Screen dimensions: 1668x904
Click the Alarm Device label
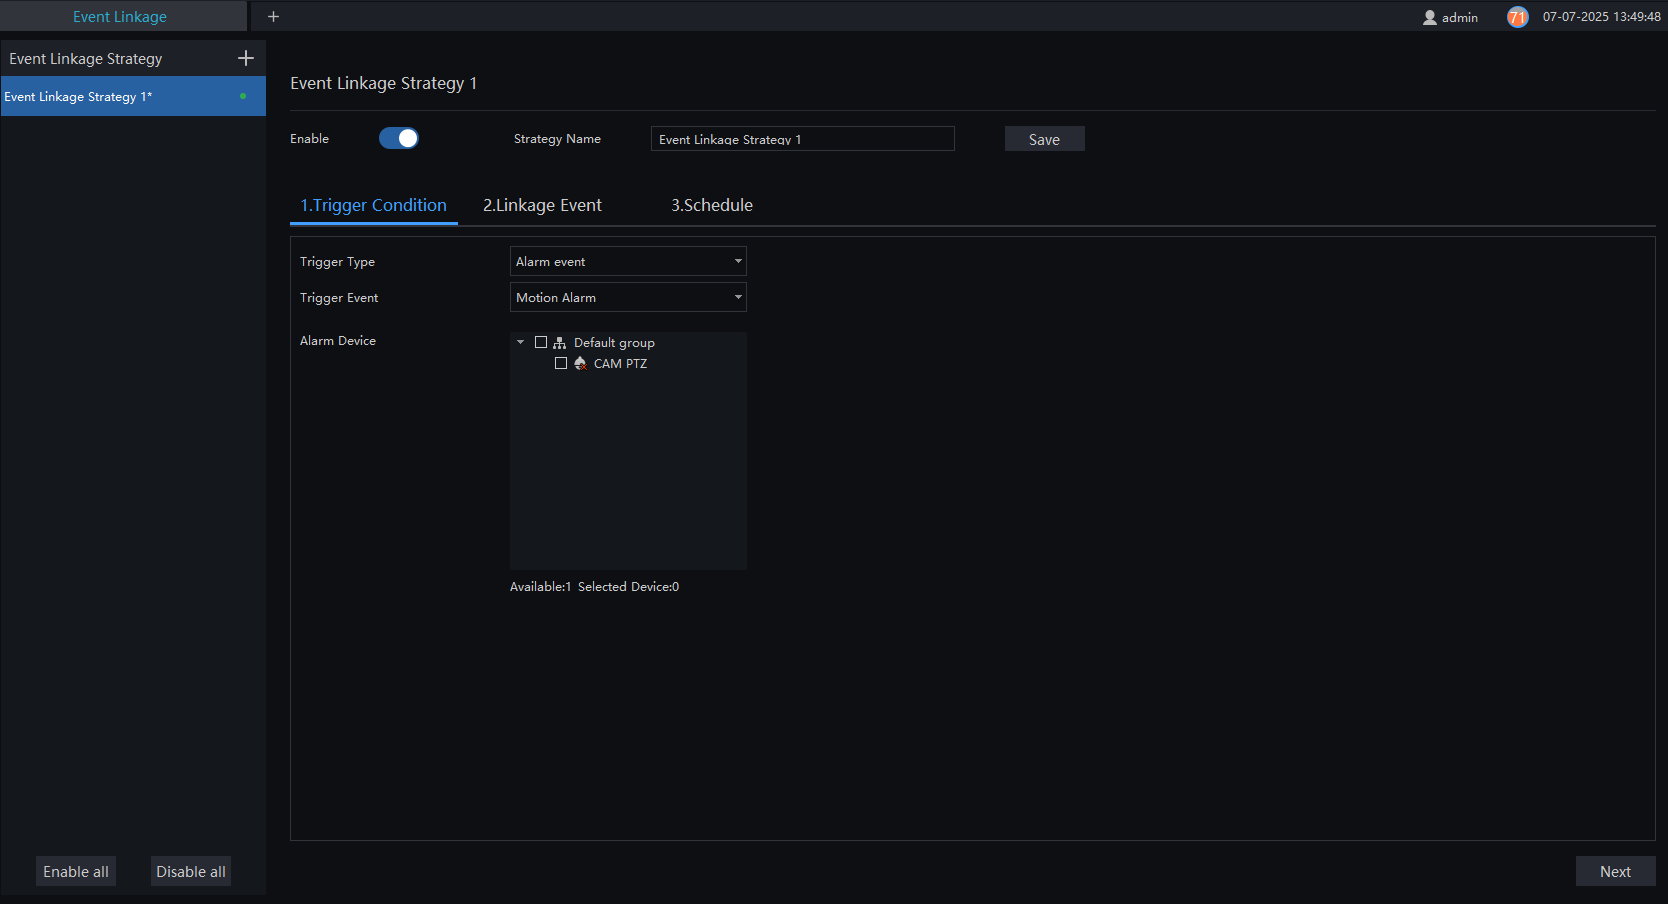(338, 341)
